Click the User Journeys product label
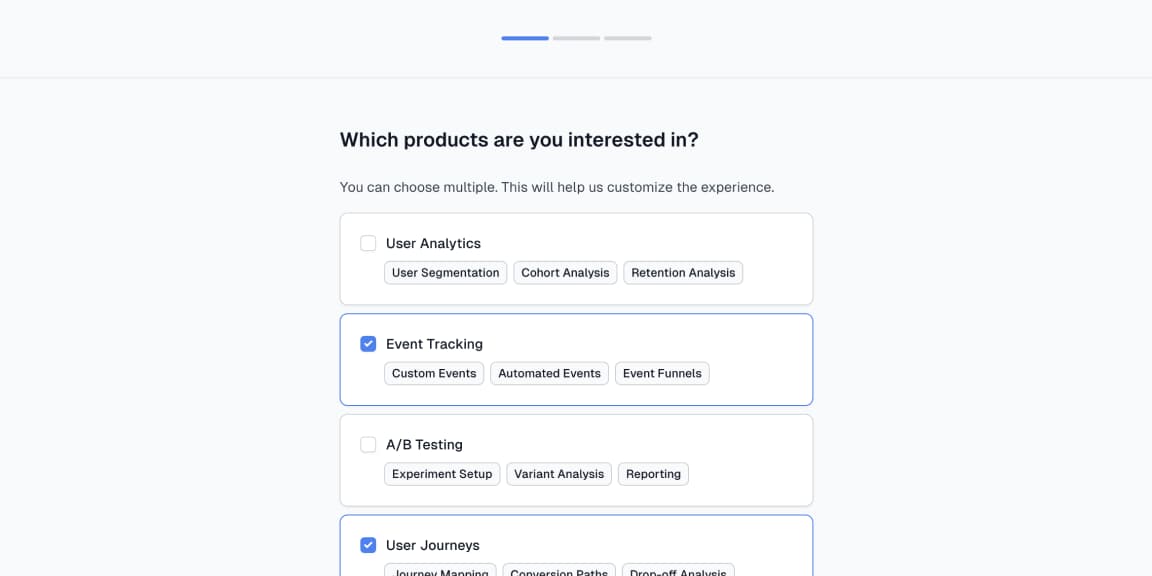 click(x=432, y=545)
